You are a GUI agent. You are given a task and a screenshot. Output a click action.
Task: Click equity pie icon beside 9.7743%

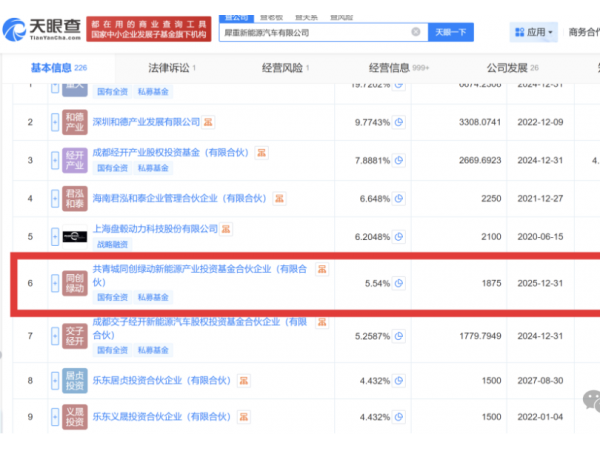click(398, 123)
